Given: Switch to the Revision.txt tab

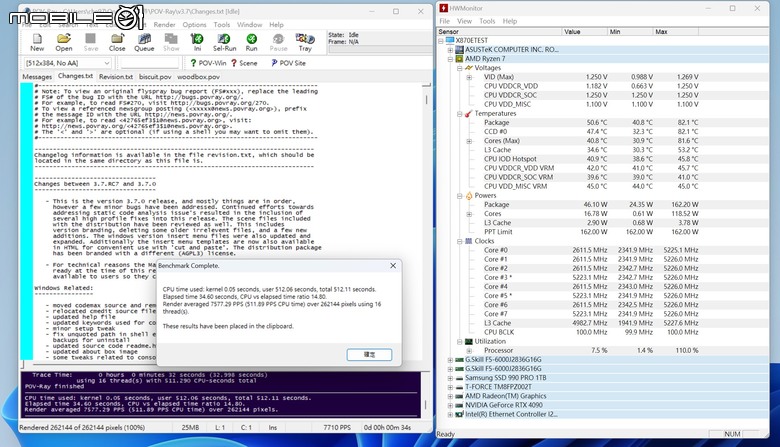Looking at the screenshot, I should [115, 77].
